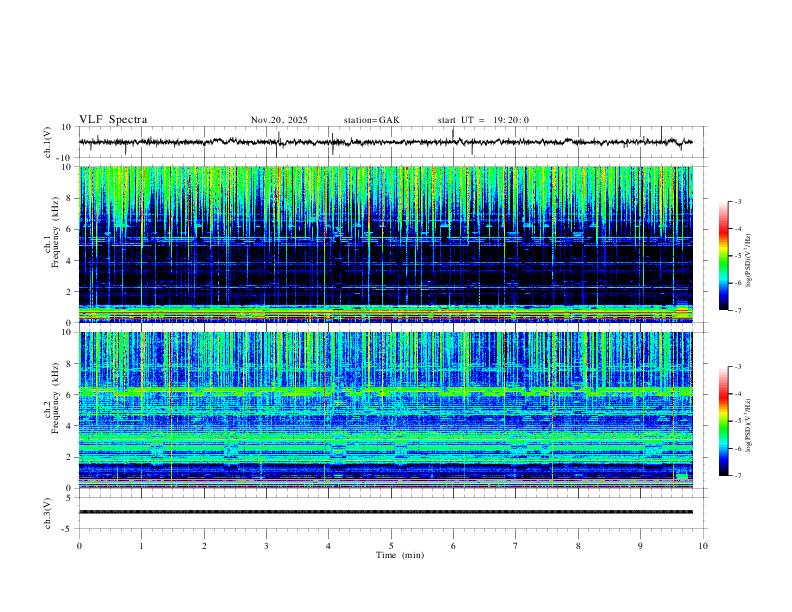Click the time axis tick label "8"
The image size is (792, 612).
coord(578,546)
